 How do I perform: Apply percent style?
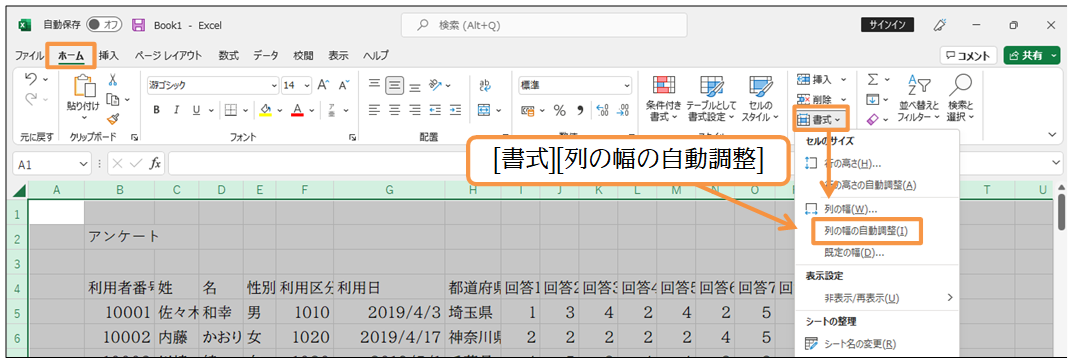tap(560, 110)
